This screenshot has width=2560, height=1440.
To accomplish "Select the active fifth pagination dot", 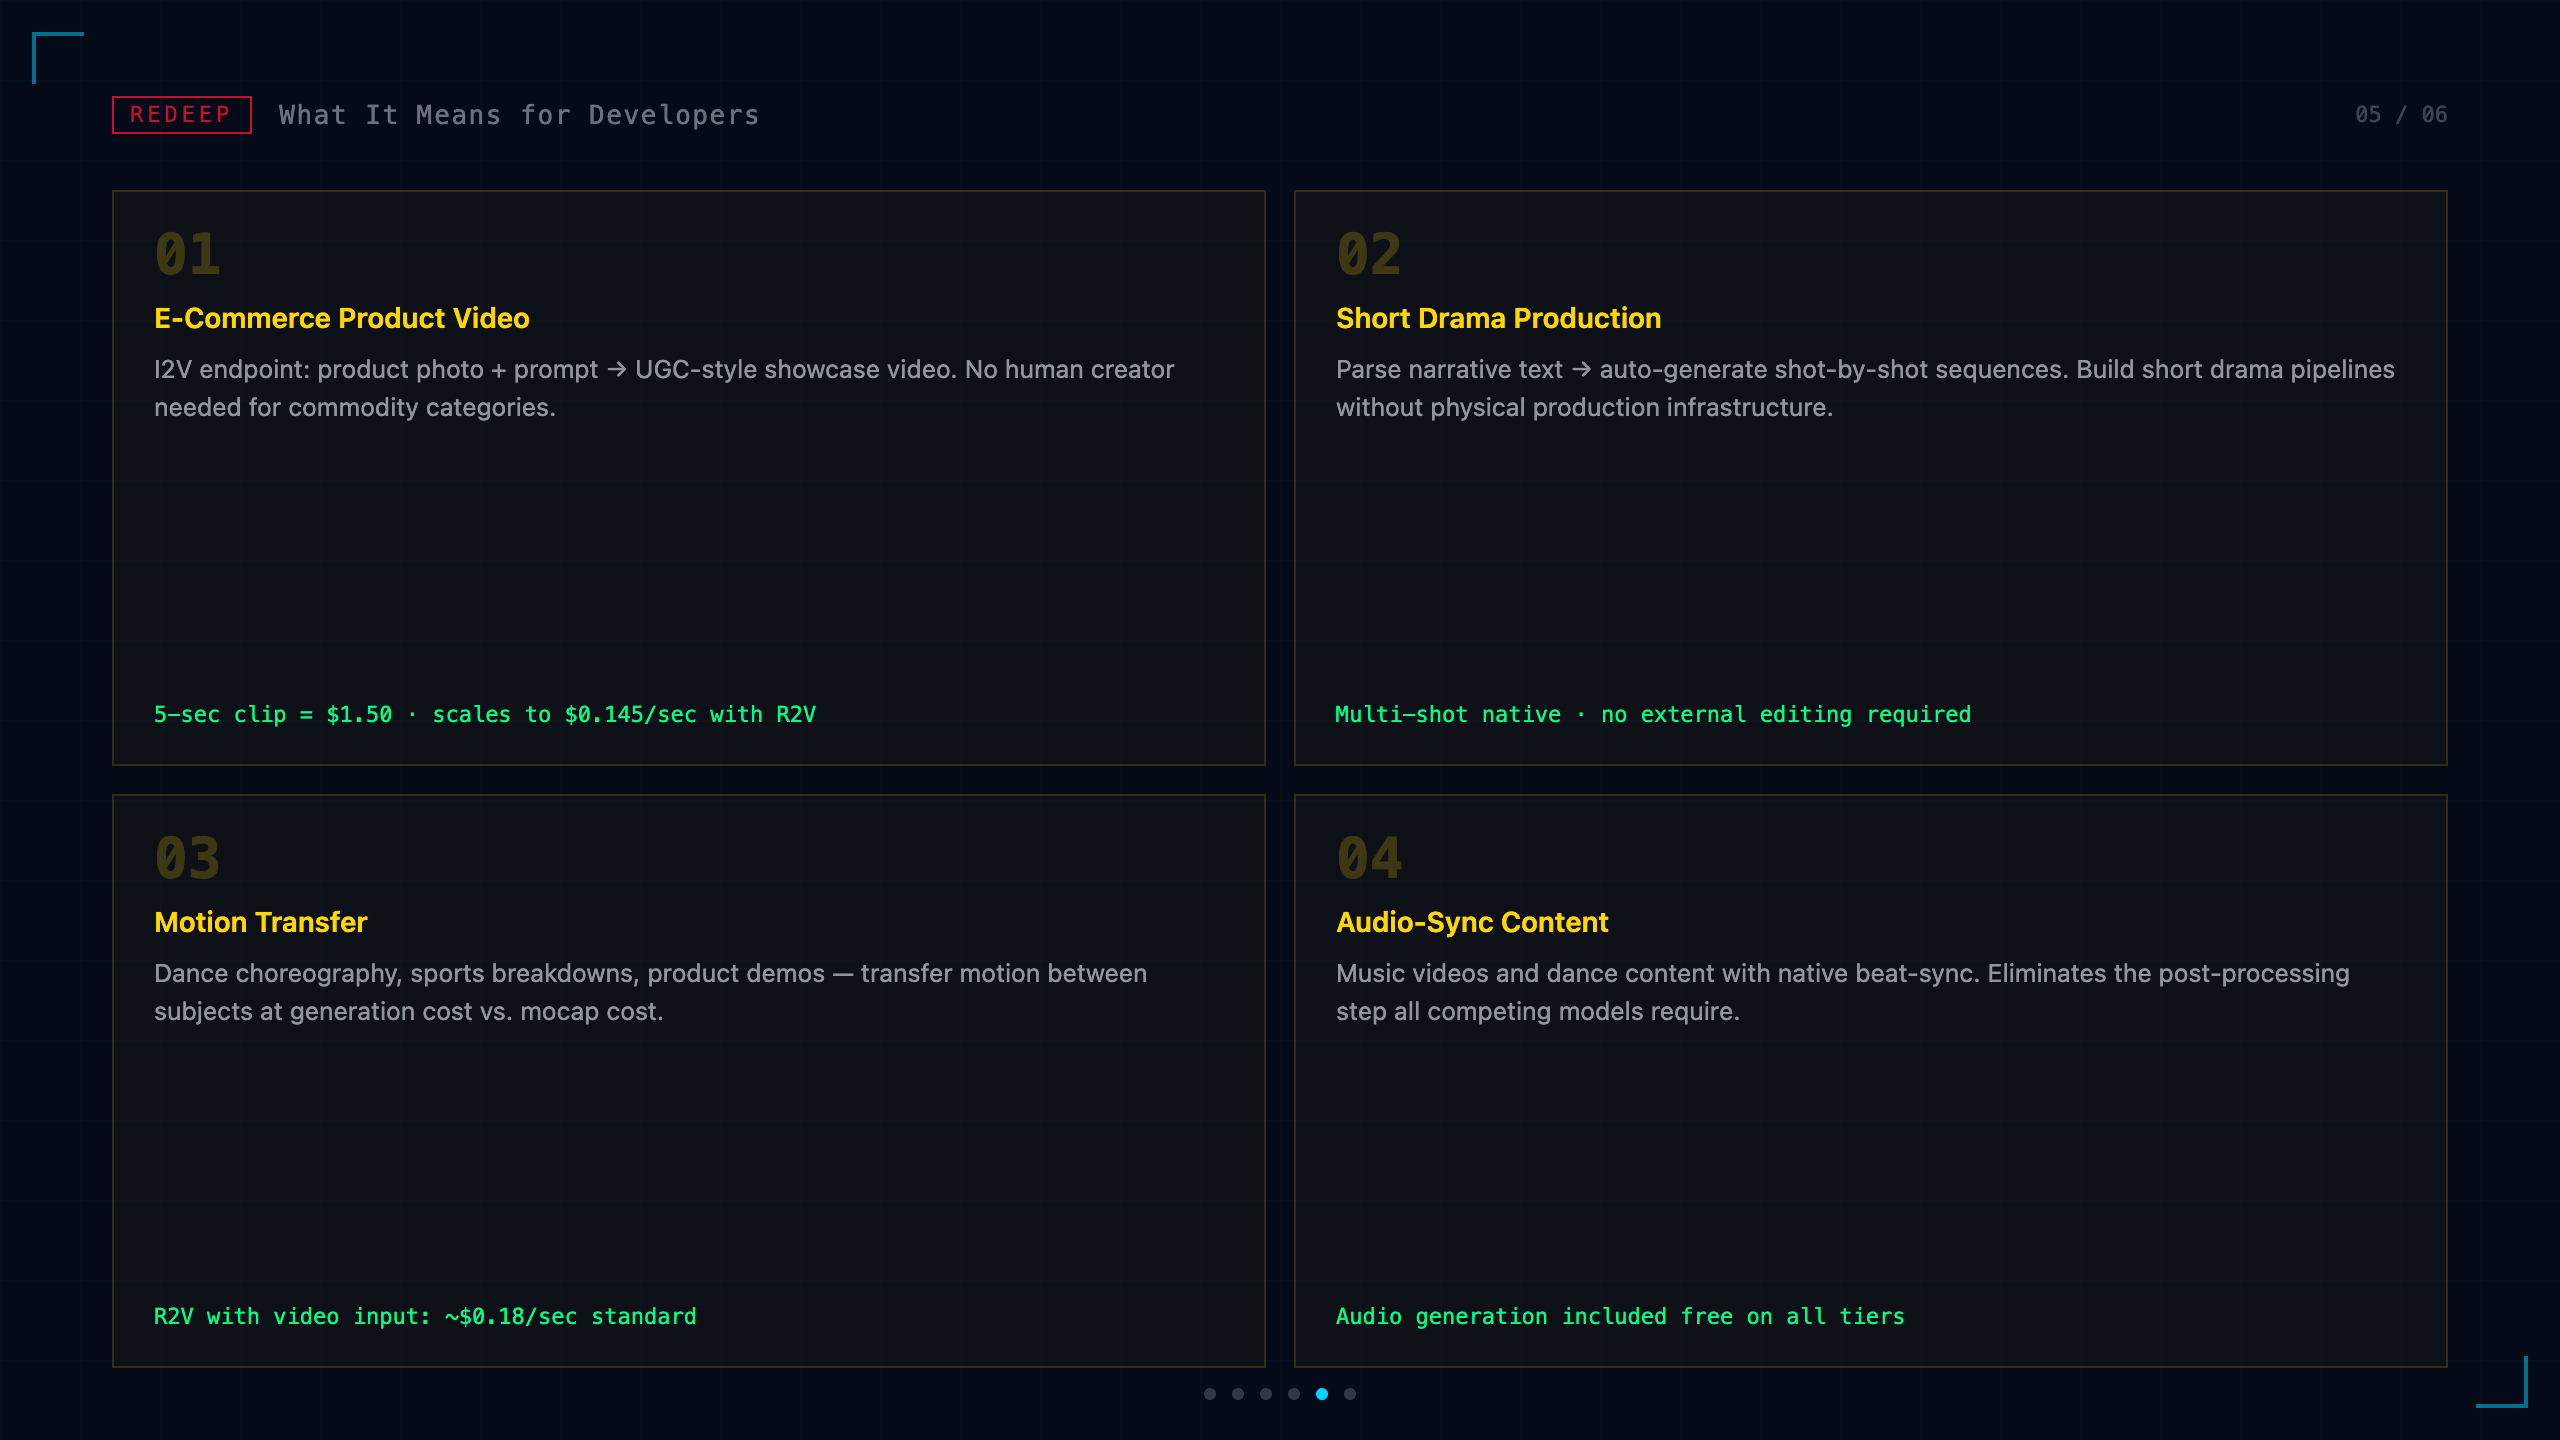I will pyautogui.click(x=1322, y=1394).
